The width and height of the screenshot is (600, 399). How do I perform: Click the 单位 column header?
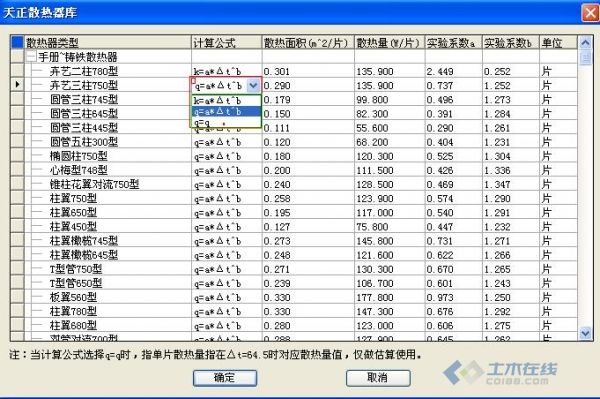coord(558,42)
